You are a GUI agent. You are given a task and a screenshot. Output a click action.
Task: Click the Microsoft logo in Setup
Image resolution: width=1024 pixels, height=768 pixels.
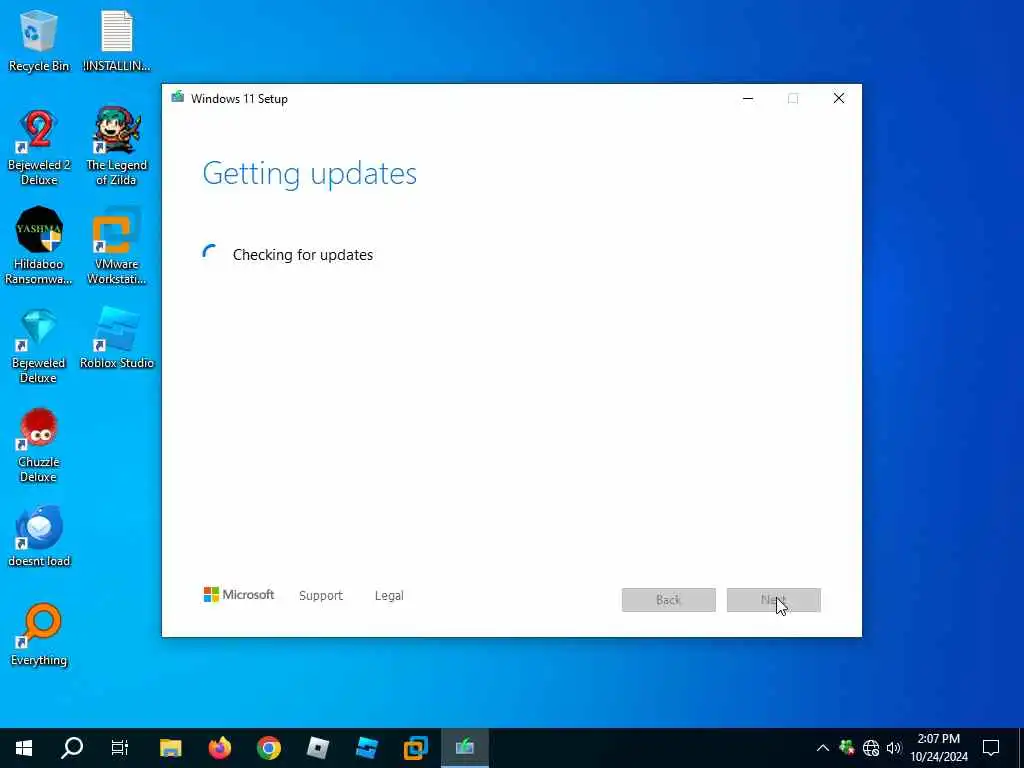coord(238,595)
